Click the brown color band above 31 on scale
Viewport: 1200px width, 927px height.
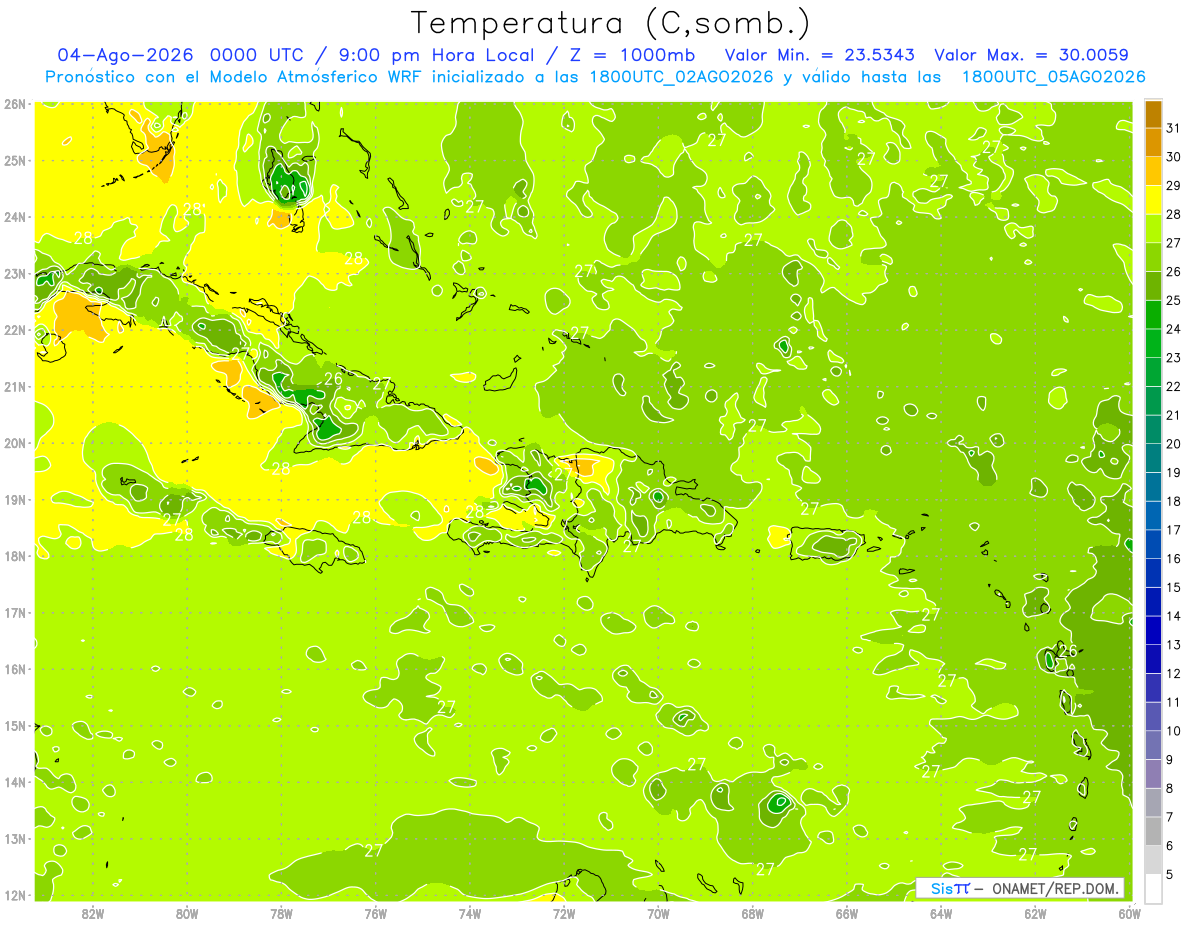coord(1153,114)
